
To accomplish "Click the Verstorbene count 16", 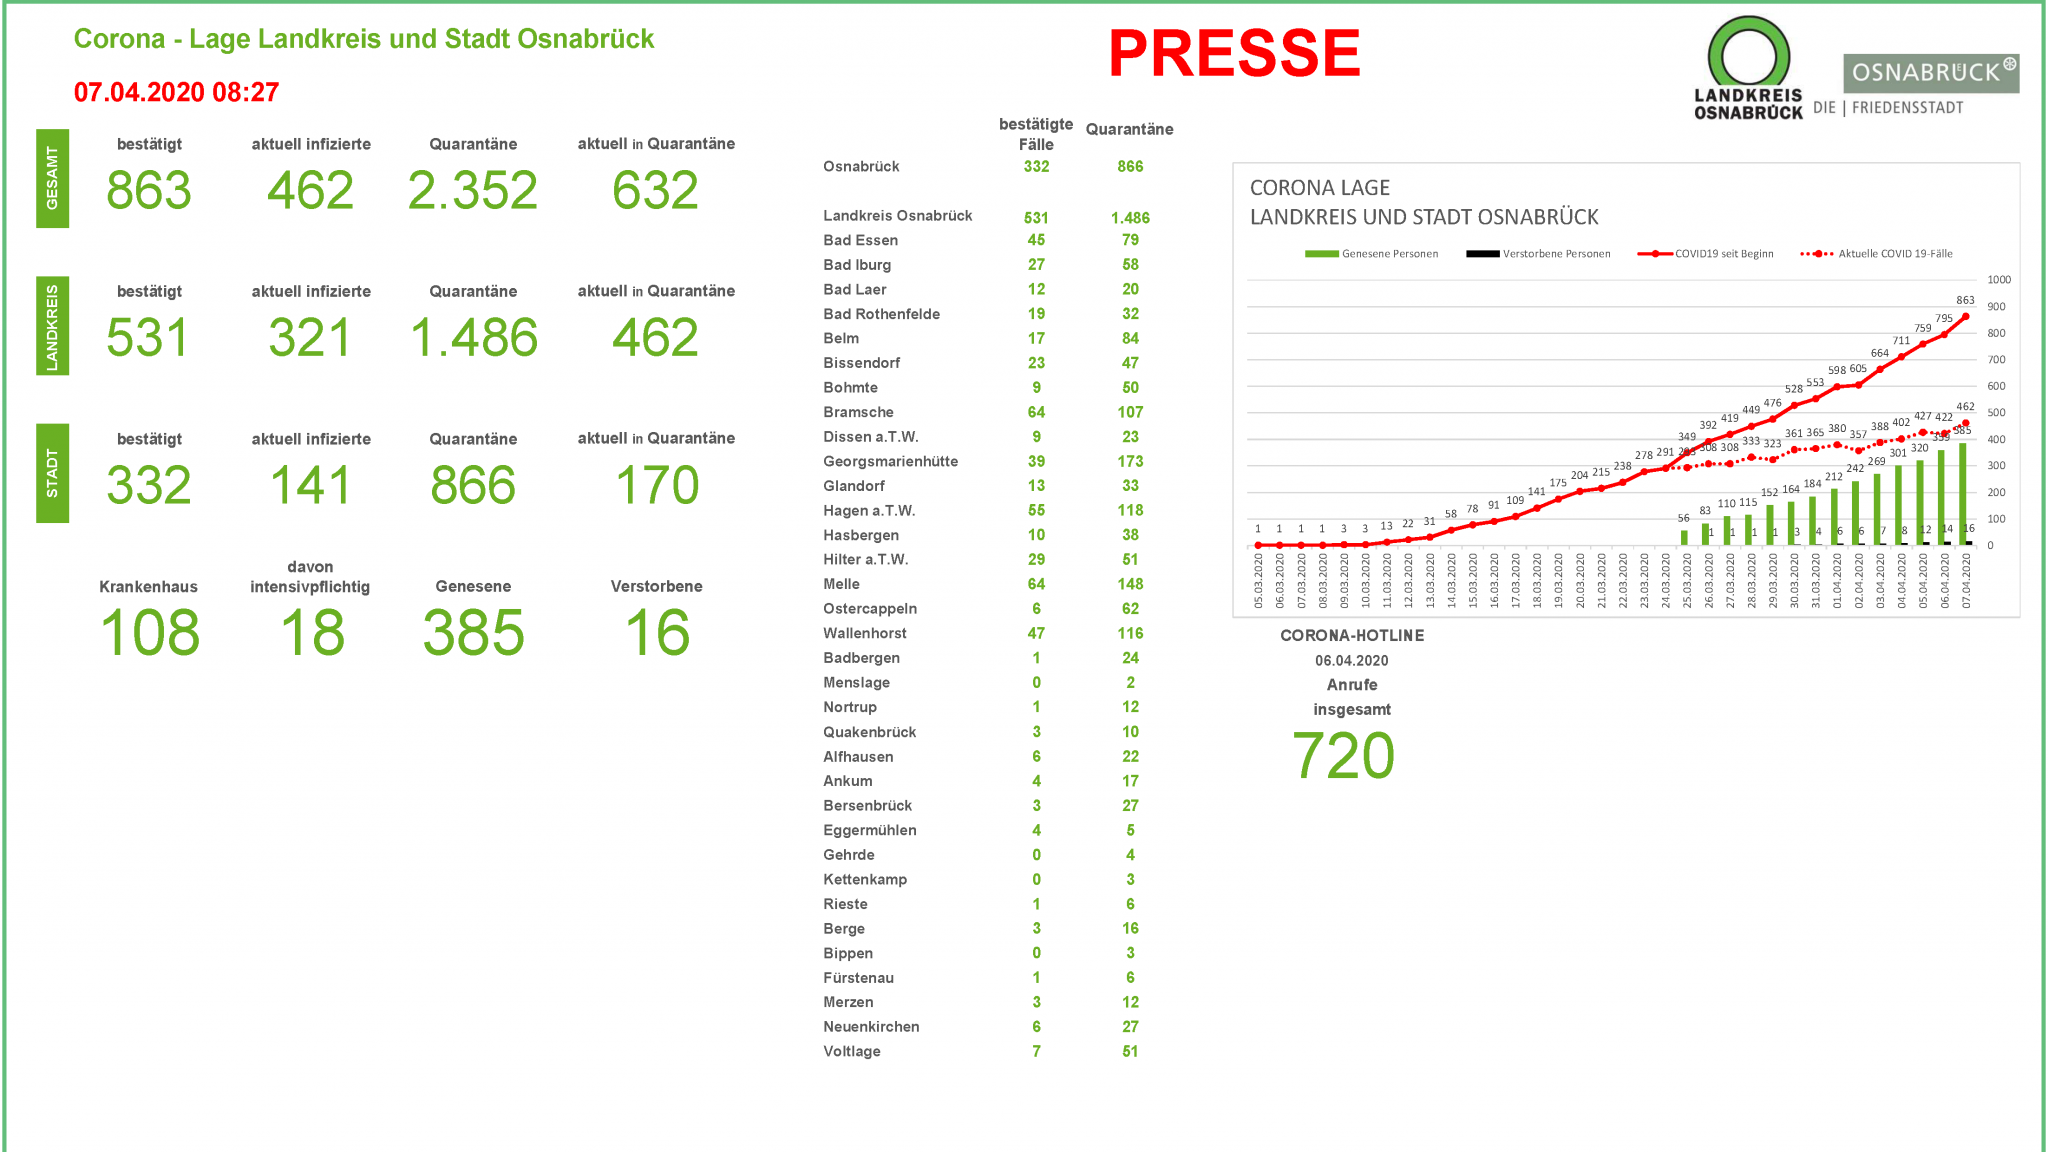I will coord(656,633).
